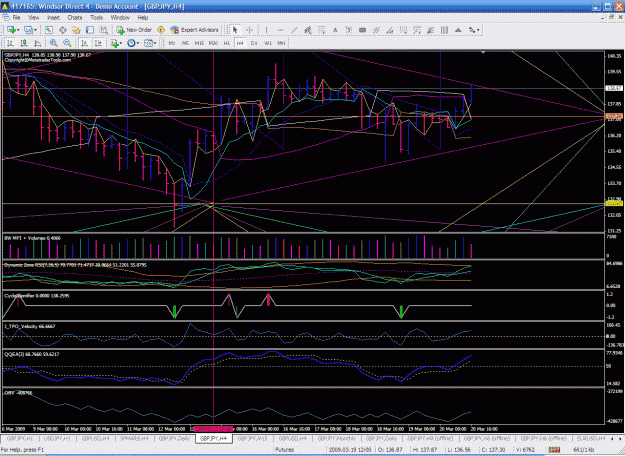Click the pink highlighted date on the time axis
This screenshot has width=625, height=456.
[213, 429]
